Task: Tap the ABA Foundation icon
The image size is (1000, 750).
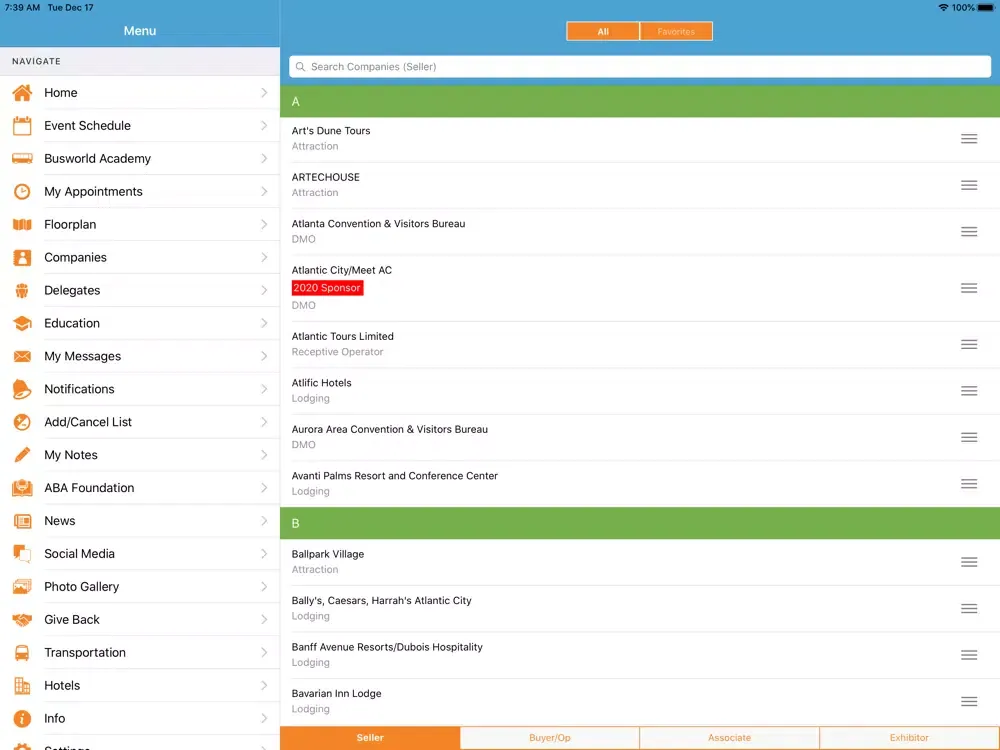Action: pyautogui.click(x=22, y=488)
